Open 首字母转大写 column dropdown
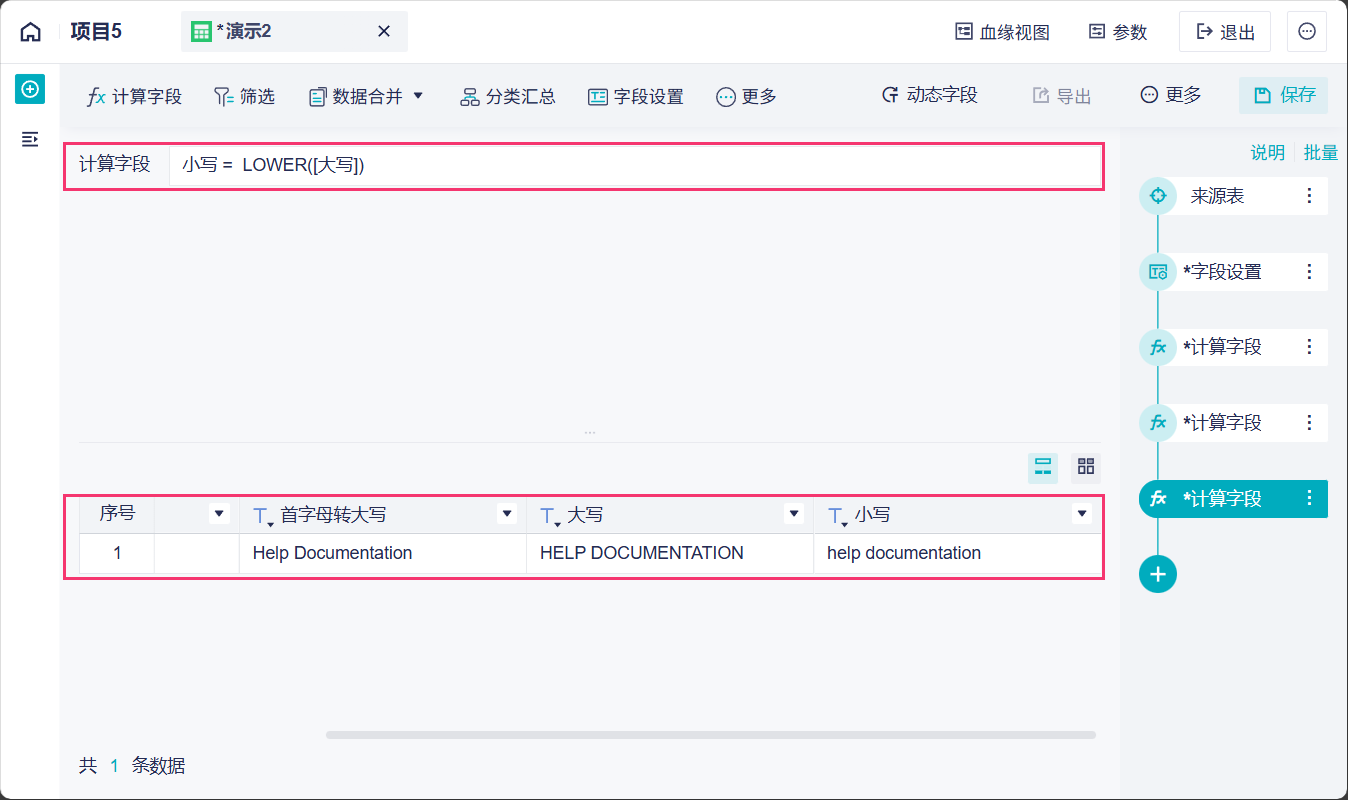The image size is (1348, 800). click(507, 514)
